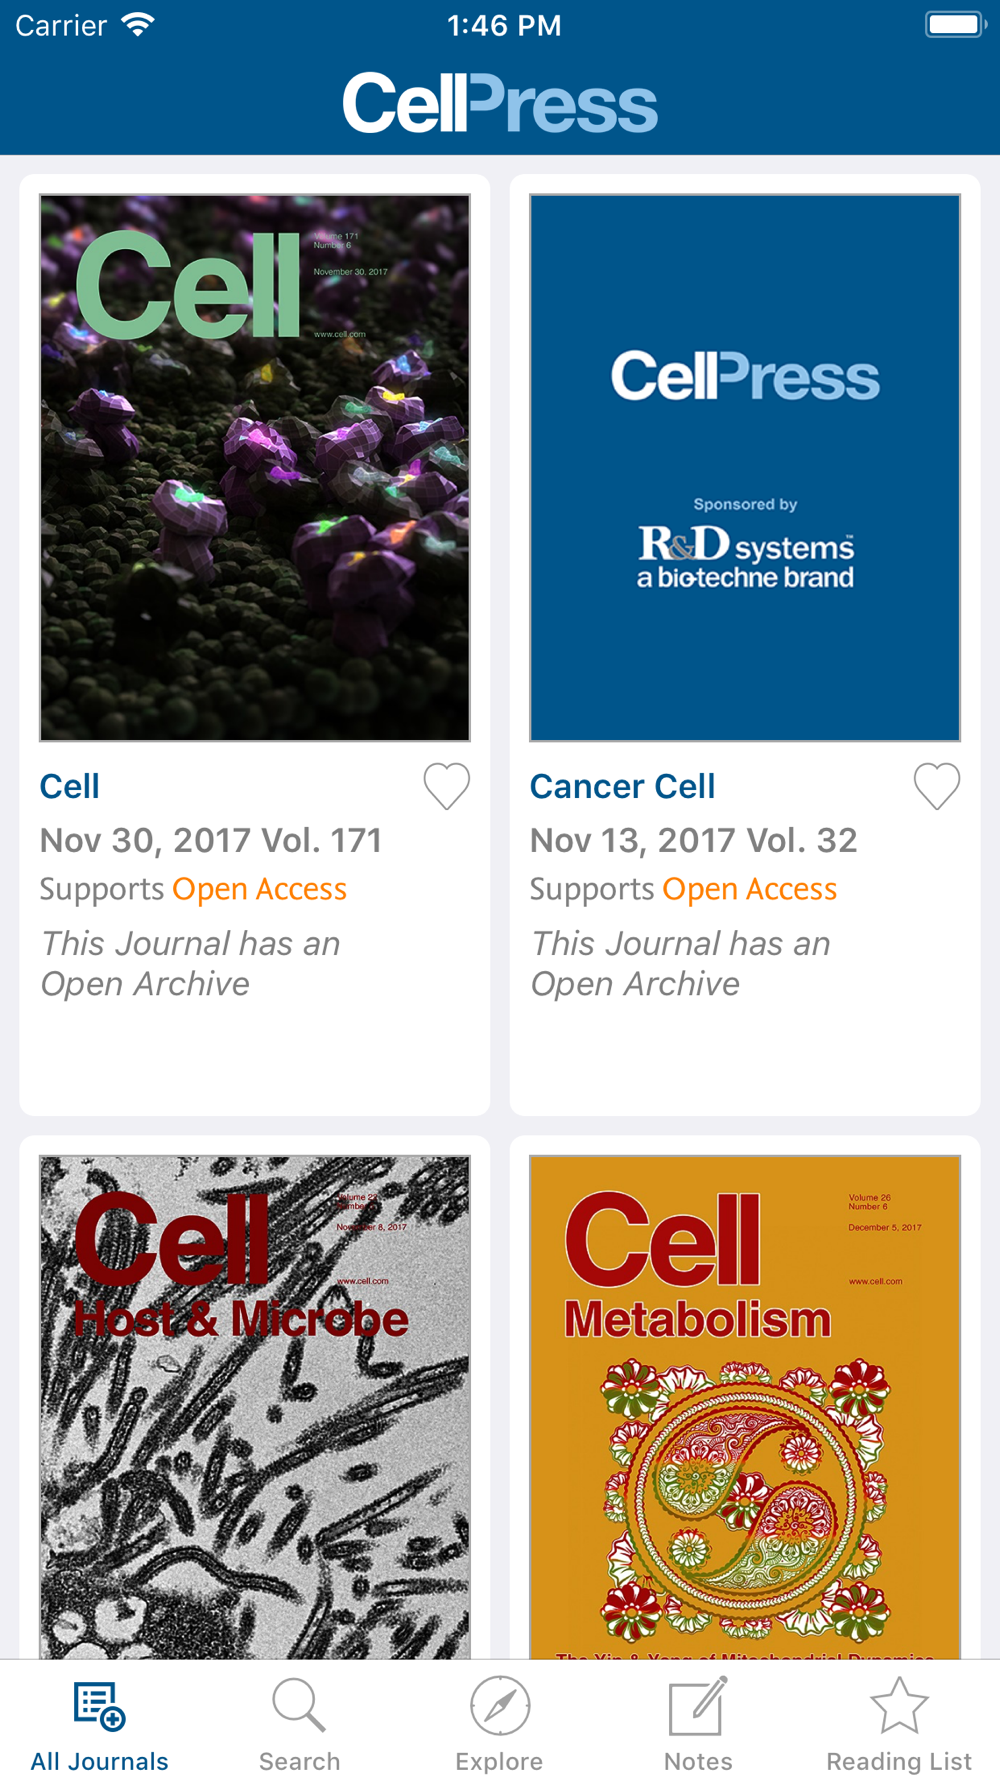Tap the CellPress logo in header
The width and height of the screenshot is (1000, 1778).
click(x=500, y=104)
